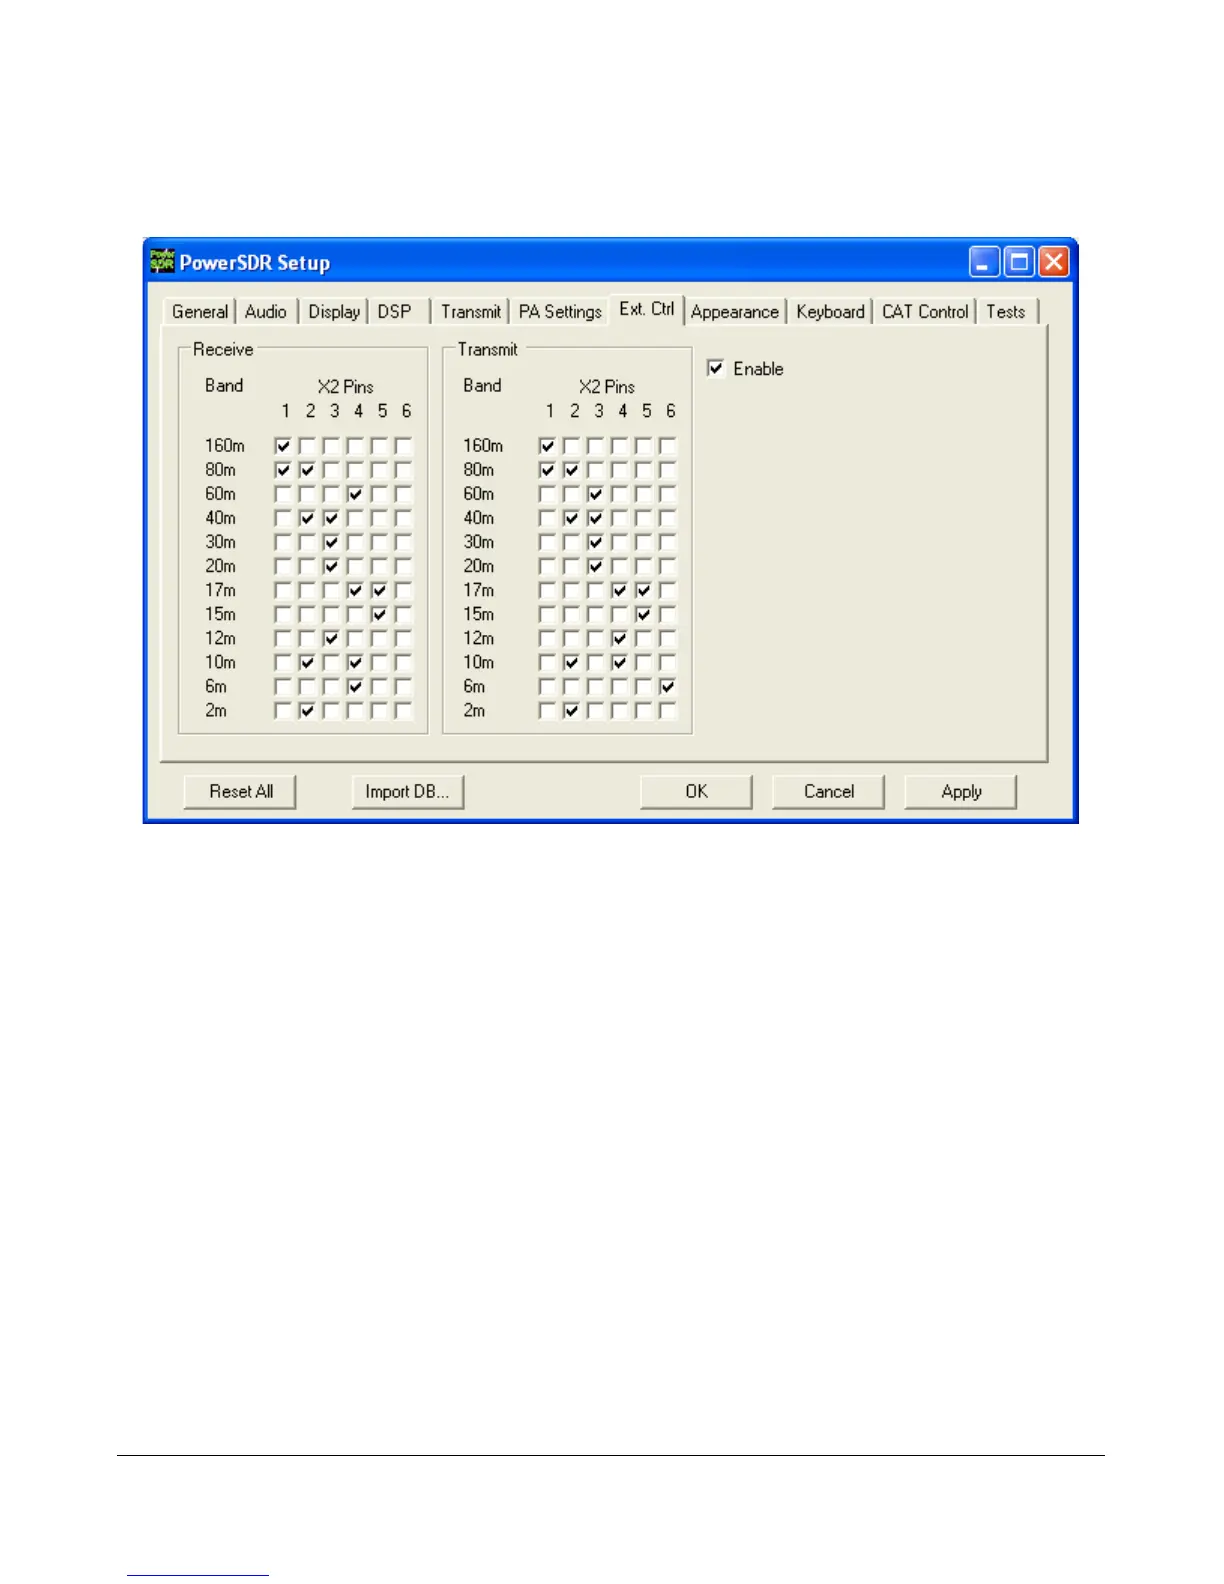This screenshot has height=1584, width=1224.
Task: Click the PowerSDR Setup title text
Action: [255, 263]
